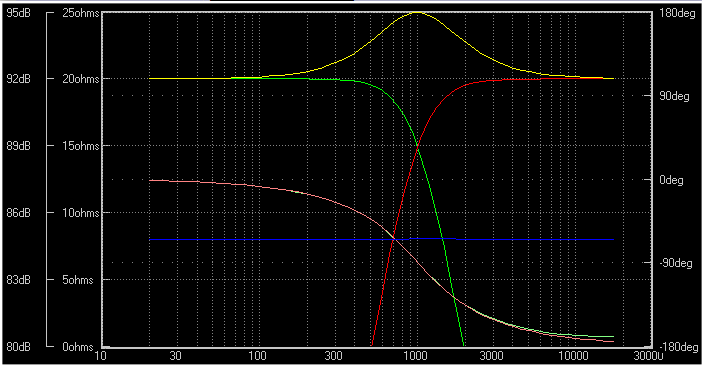702x367 pixels.
Task: Click the 5ohms impedance label
Action: [x=78, y=280]
